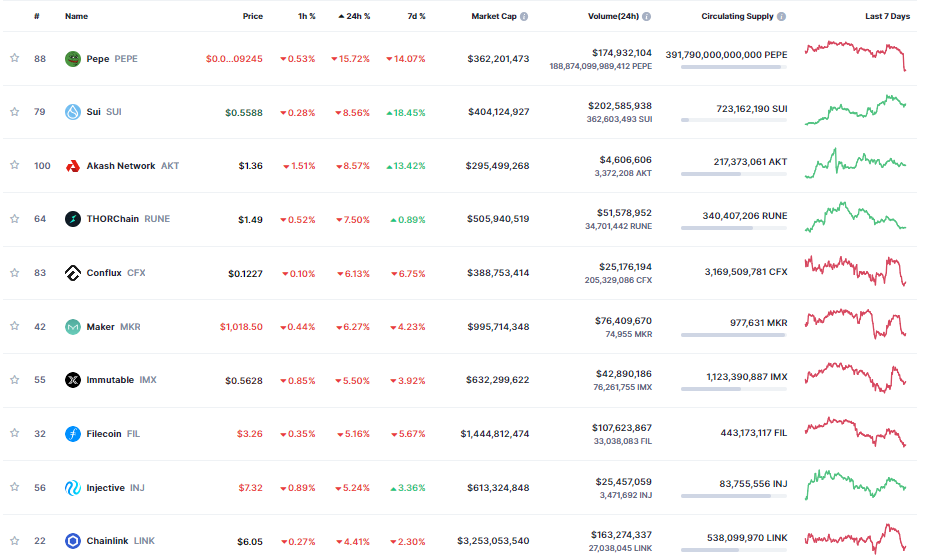Click the Injective swirl logo
This screenshot has height=560, width=938.
[73, 488]
